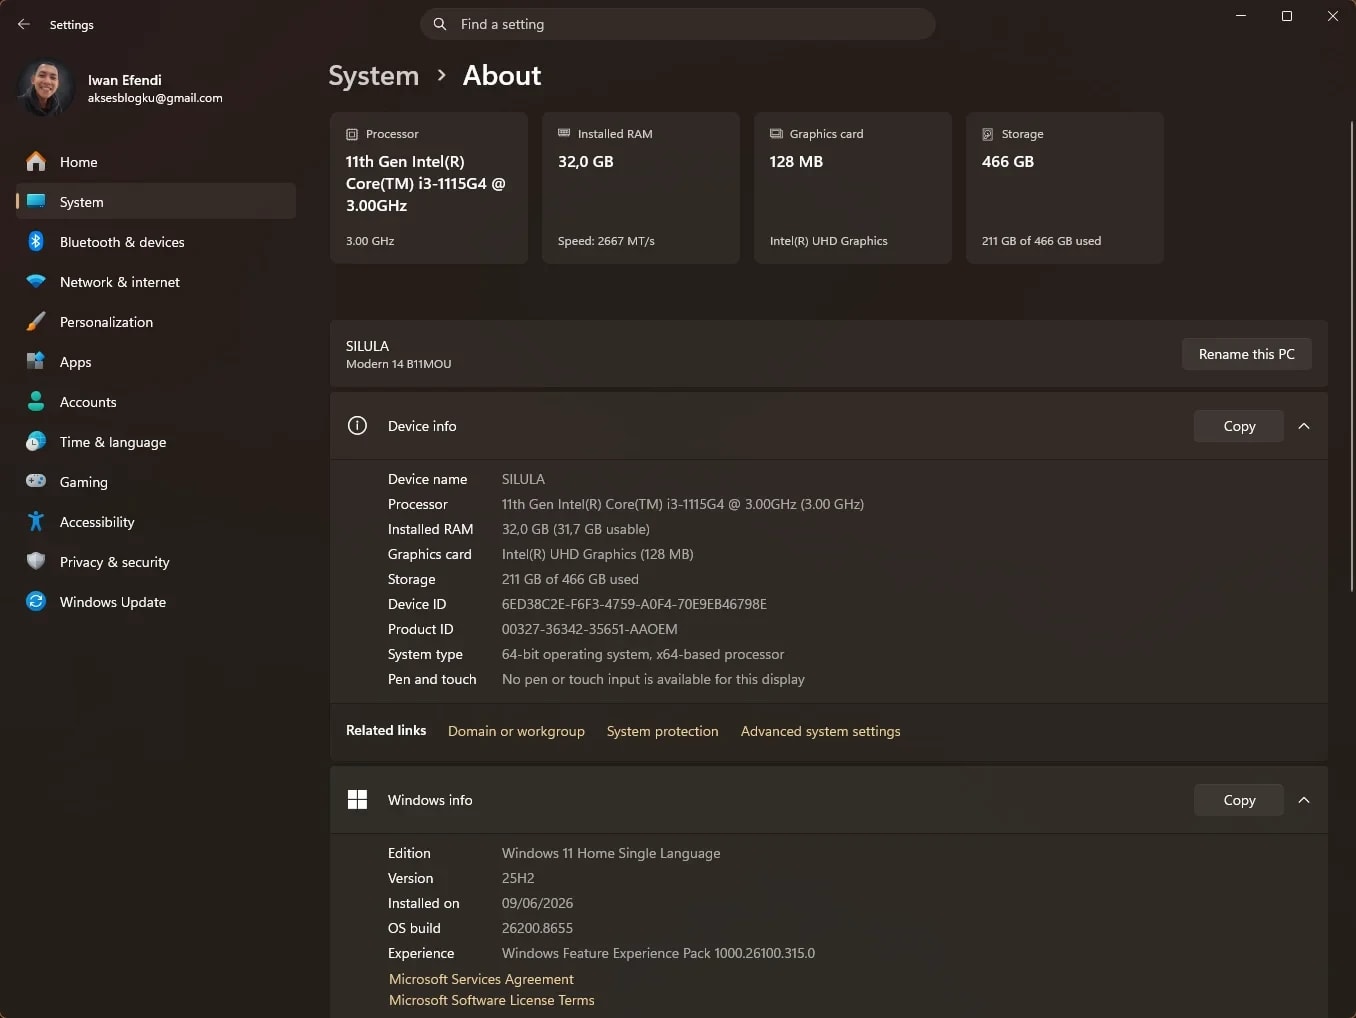Go to Personalization settings
The image size is (1356, 1018).
tap(156, 322)
